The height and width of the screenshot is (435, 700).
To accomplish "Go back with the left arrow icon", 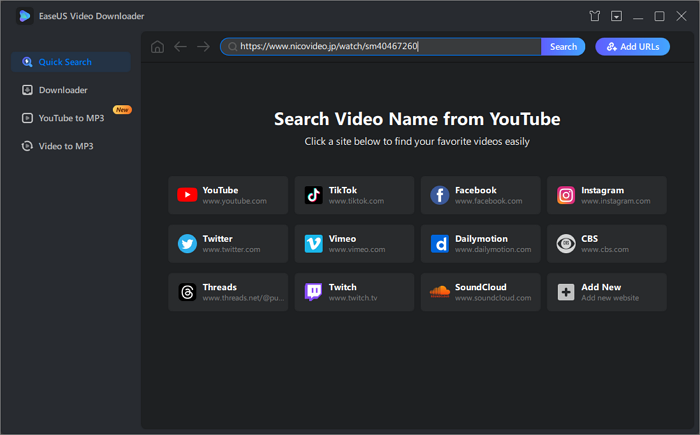I will click(180, 47).
